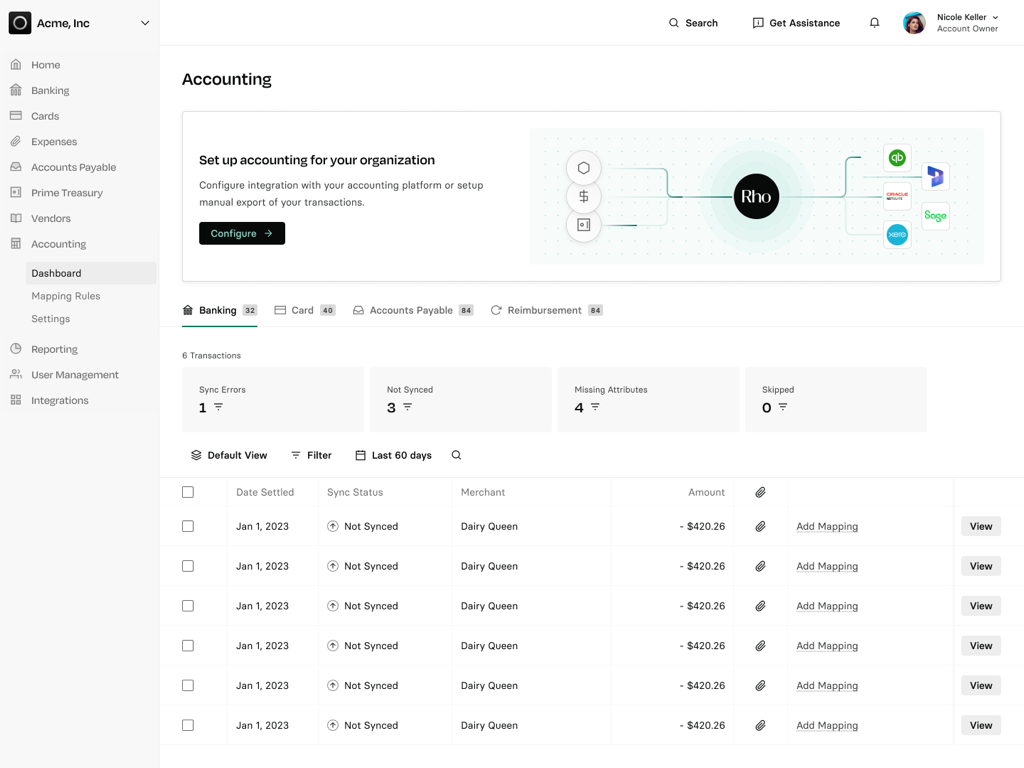This screenshot has width=1024, height=768.
Task: Click Nicole Keller's avatar picture
Action: click(914, 23)
